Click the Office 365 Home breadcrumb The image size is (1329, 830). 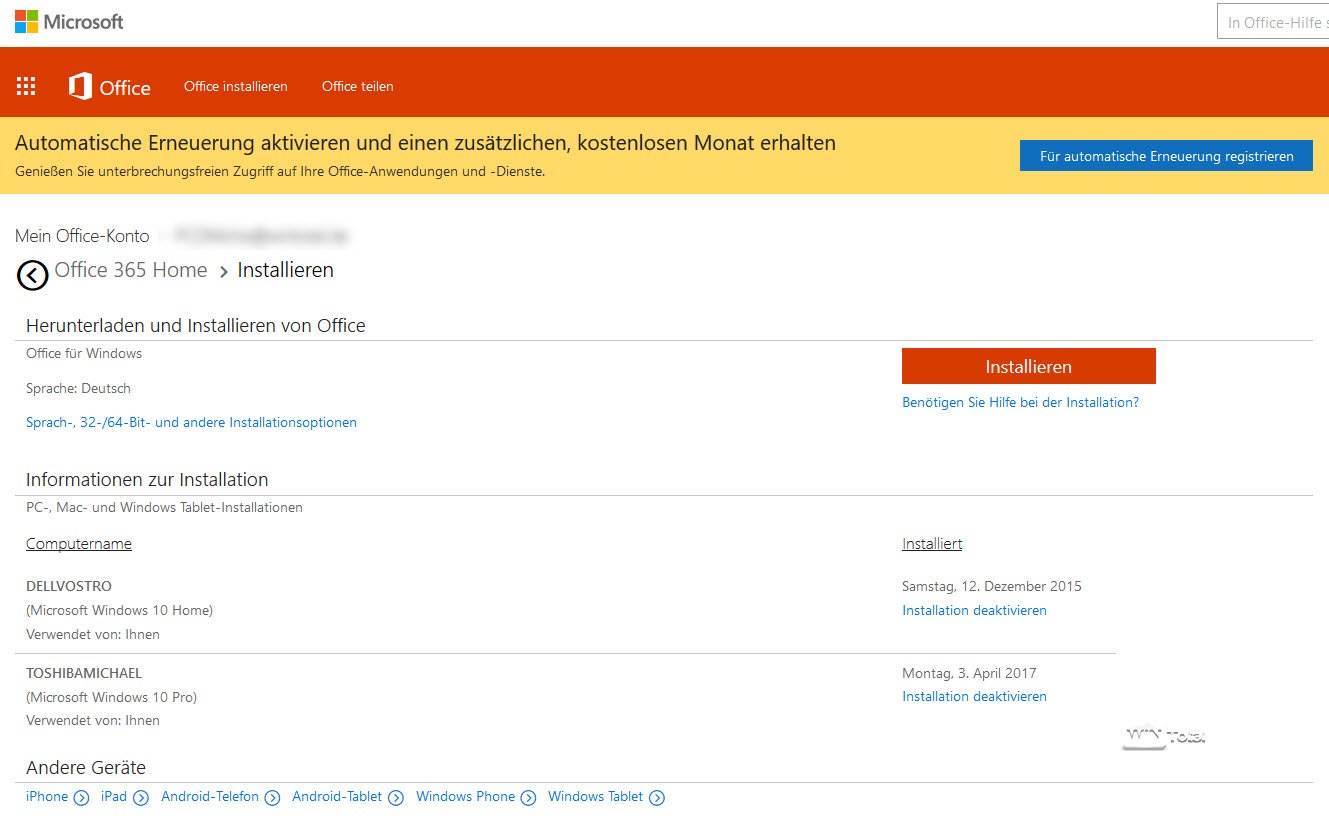tap(131, 270)
